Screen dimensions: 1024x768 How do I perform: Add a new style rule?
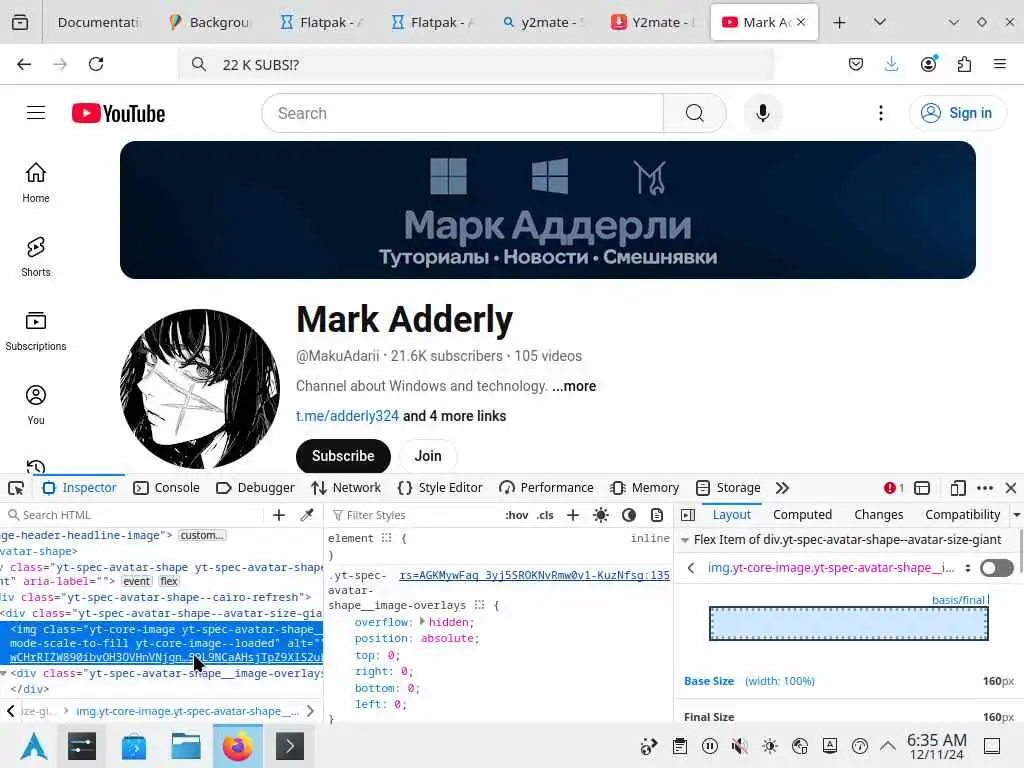(x=573, y=515)
